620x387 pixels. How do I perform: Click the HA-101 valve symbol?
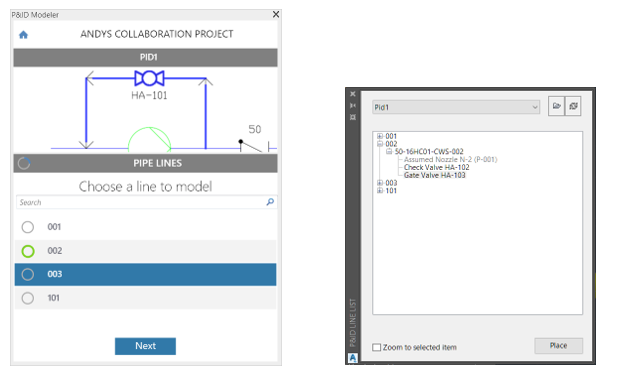[149, 78]
